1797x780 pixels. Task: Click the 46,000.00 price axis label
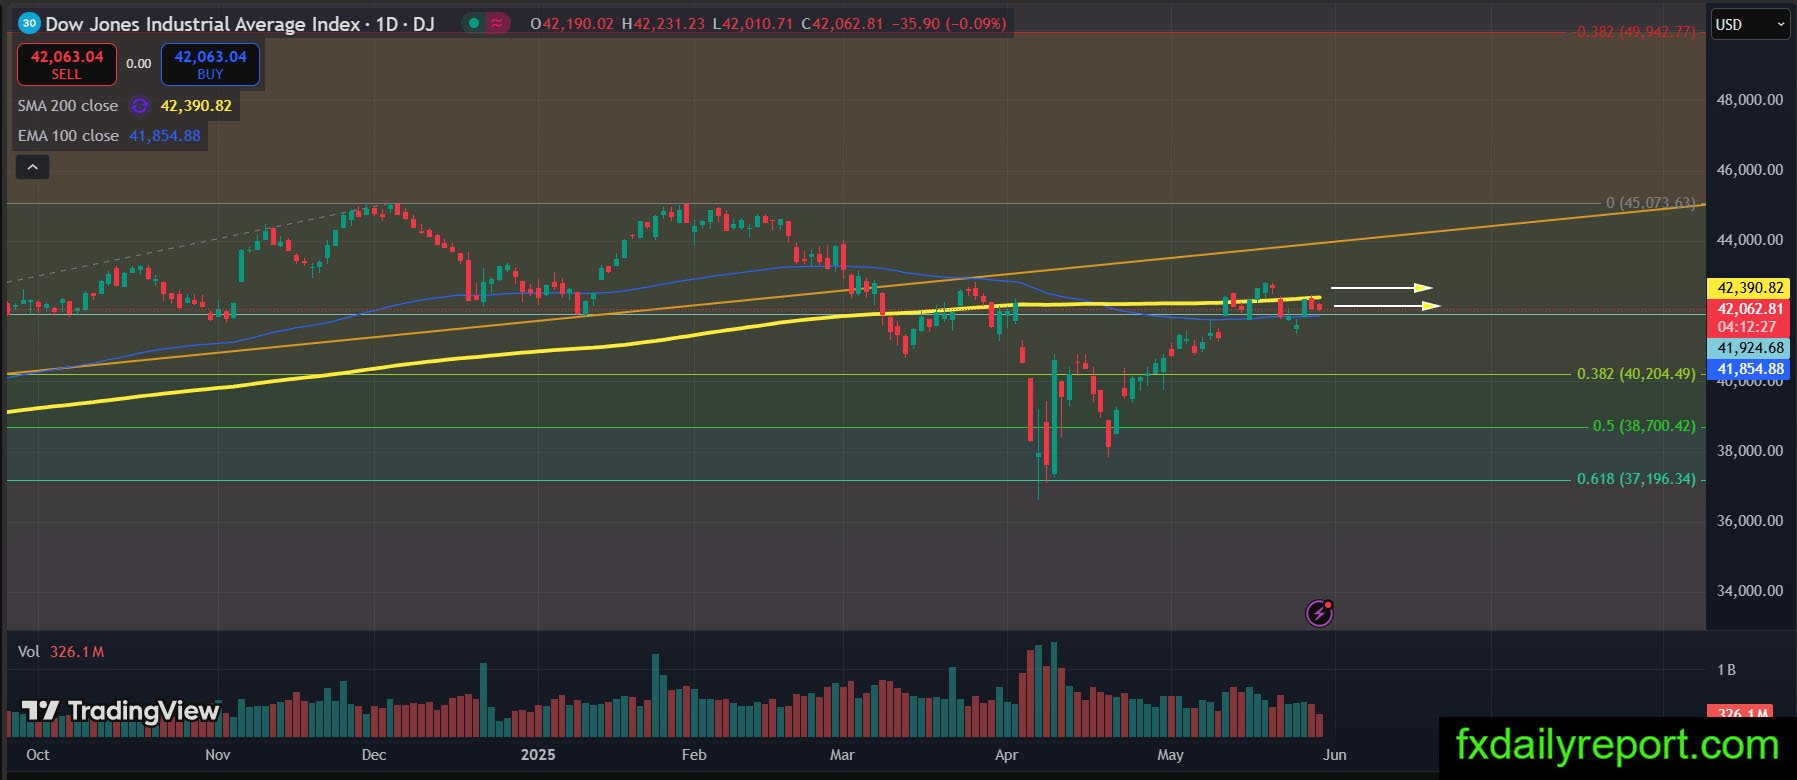click(x=1750, y=170)
